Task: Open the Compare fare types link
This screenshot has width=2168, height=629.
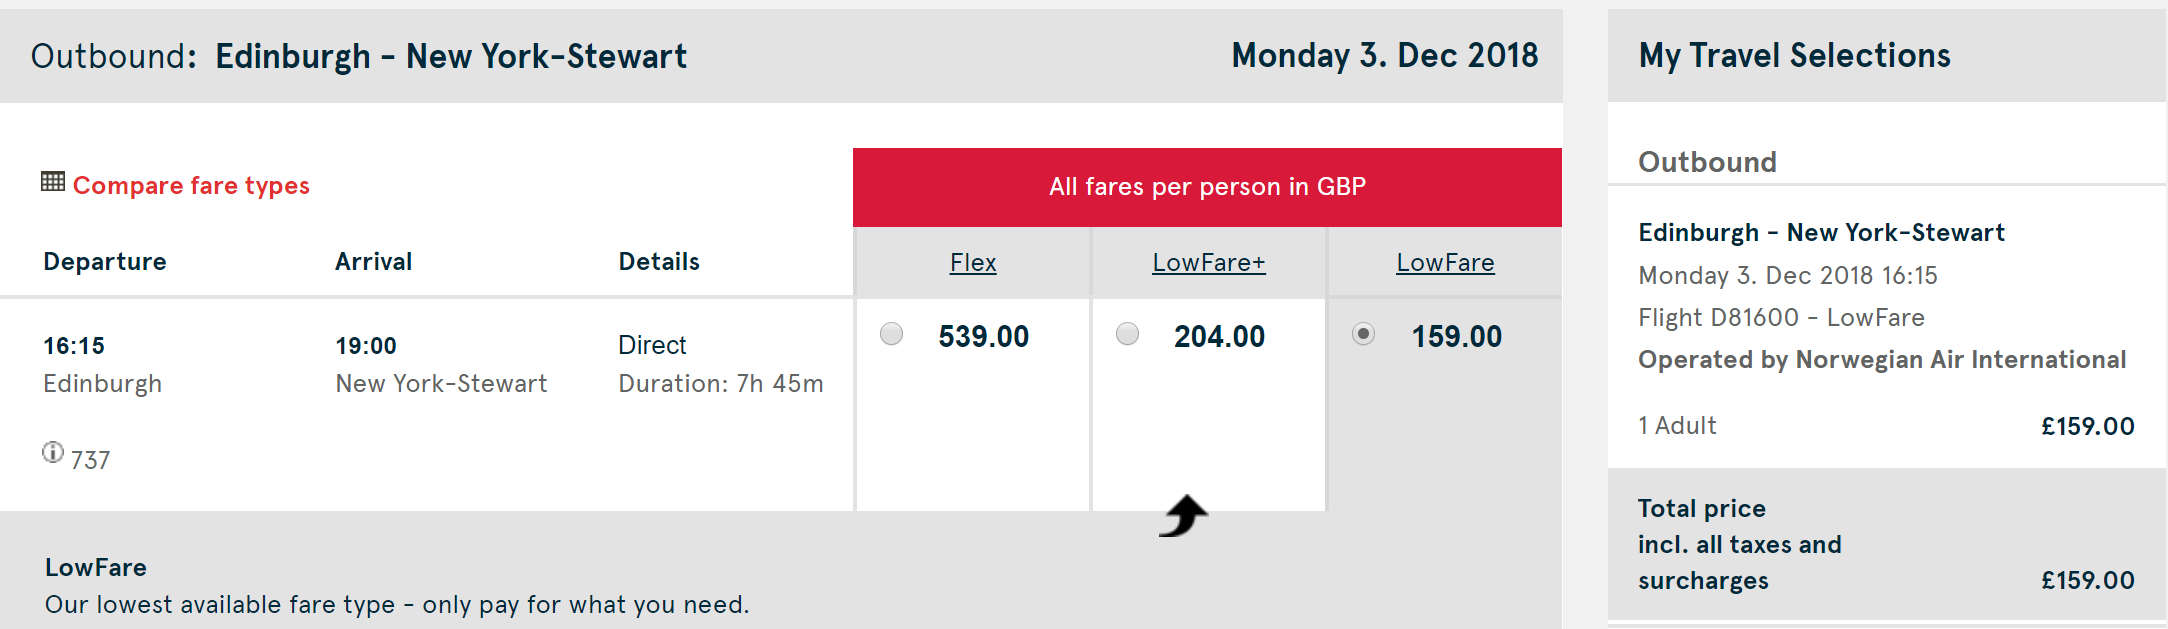Action: tap(191, 185)
